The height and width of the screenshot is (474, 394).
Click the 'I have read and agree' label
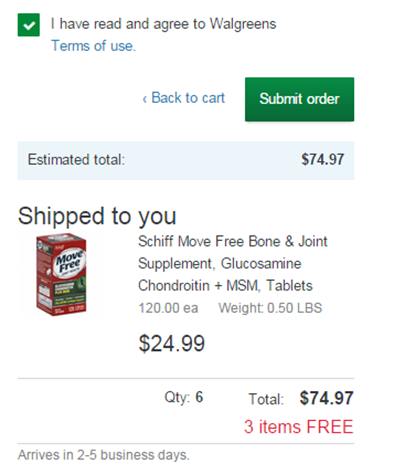coord(163,24)
